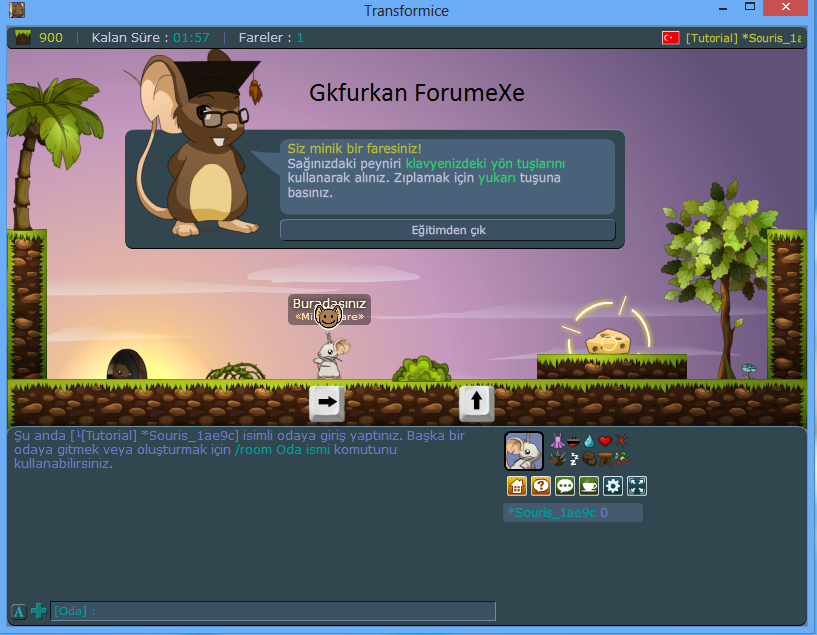Activate the Zzz sleep emote
817x635 pixels.
click(574, 459)
